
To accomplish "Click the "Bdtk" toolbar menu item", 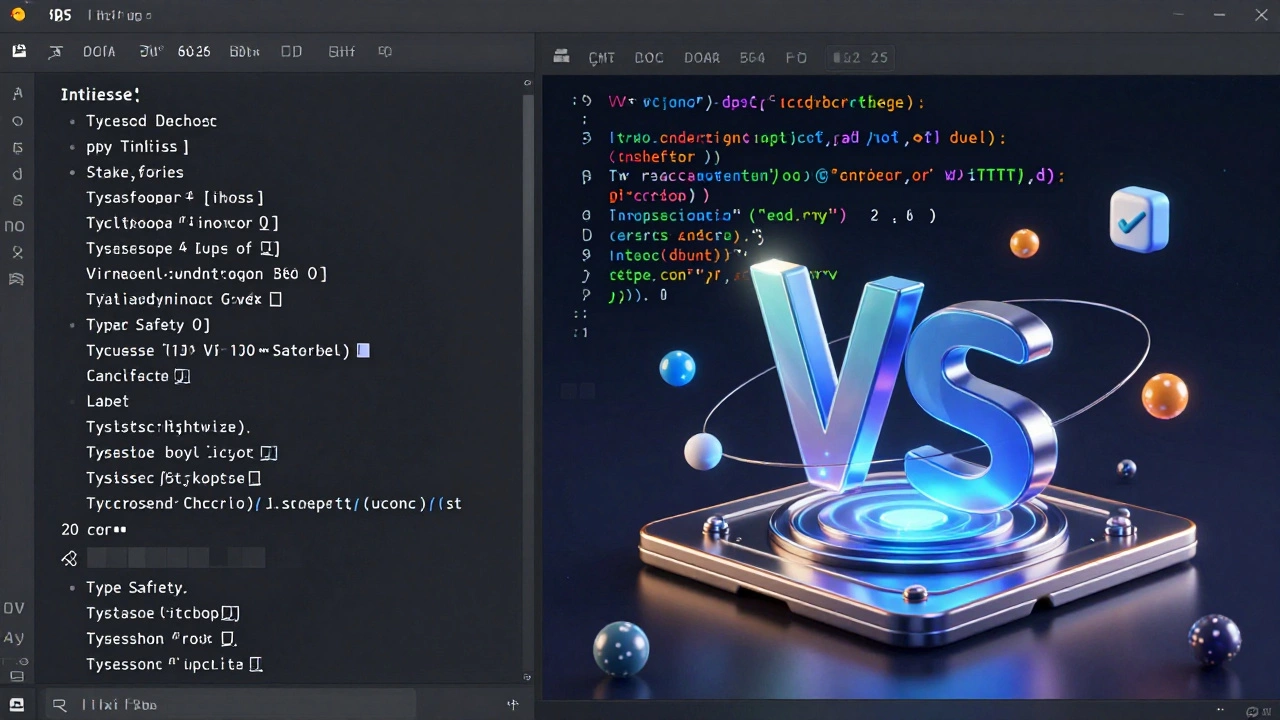I will pos(244,51).
